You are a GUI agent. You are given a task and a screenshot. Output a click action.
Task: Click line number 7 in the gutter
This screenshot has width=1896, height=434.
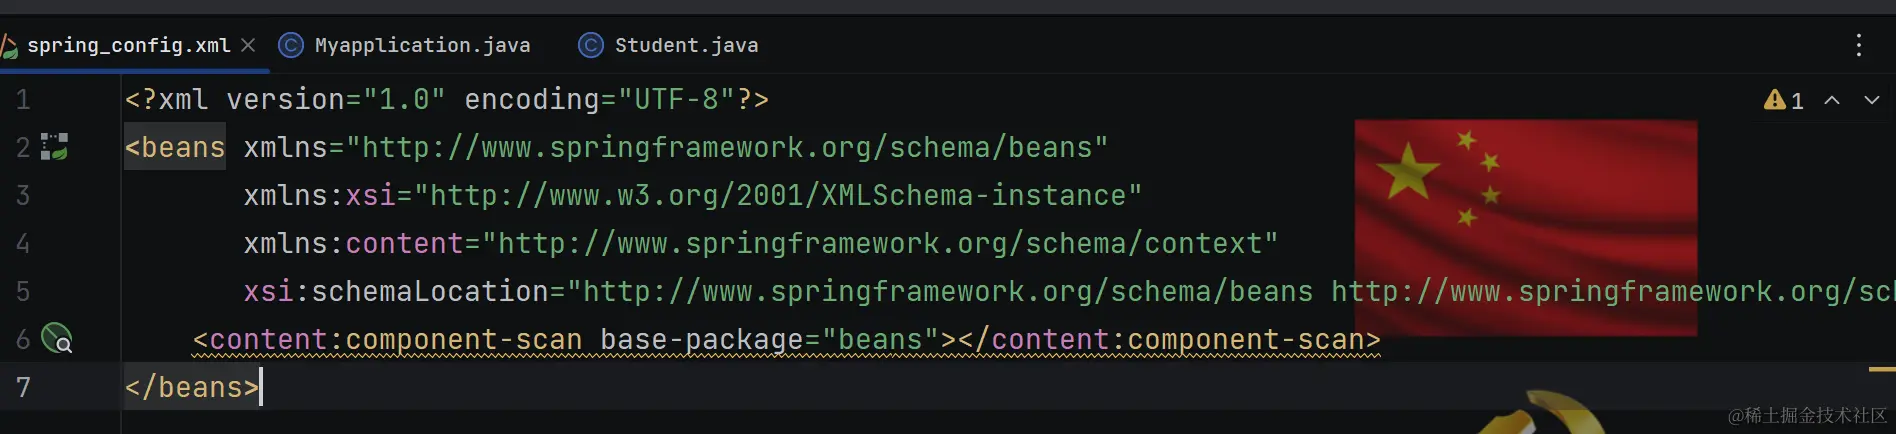[23, 387]
